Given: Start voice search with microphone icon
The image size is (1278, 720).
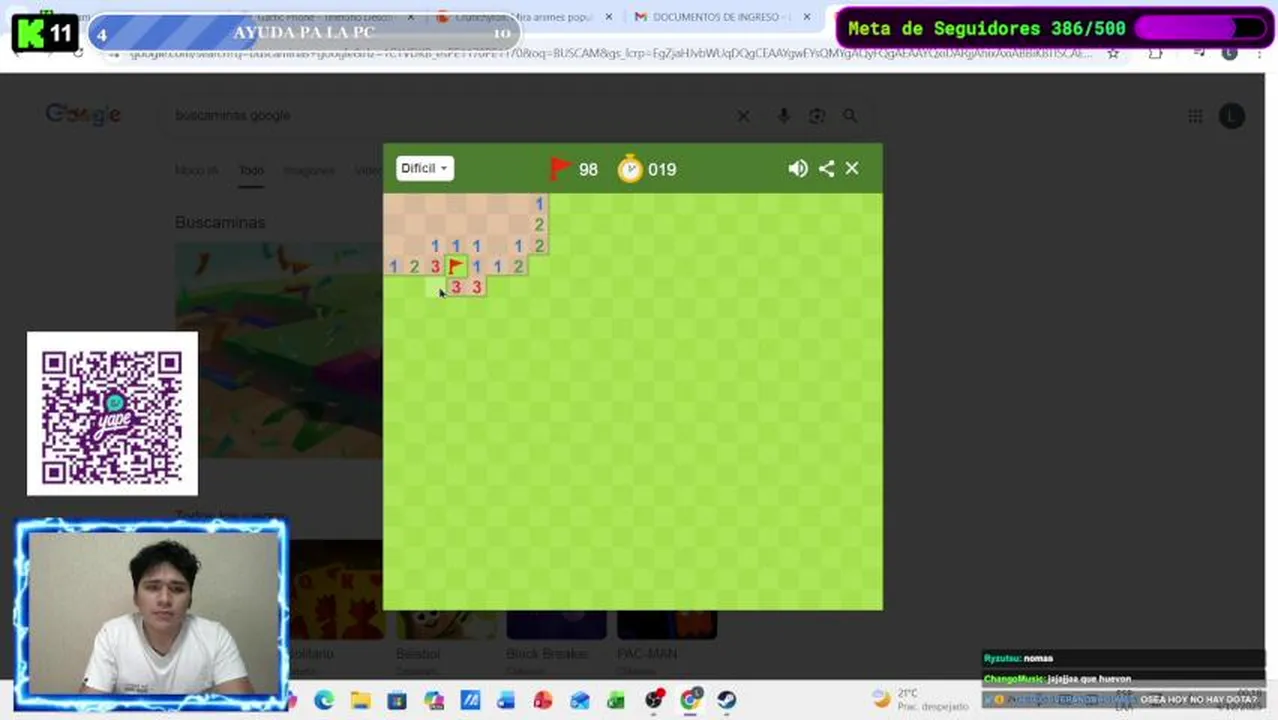Looking at the screenshot, I should [x=783, y=116].
